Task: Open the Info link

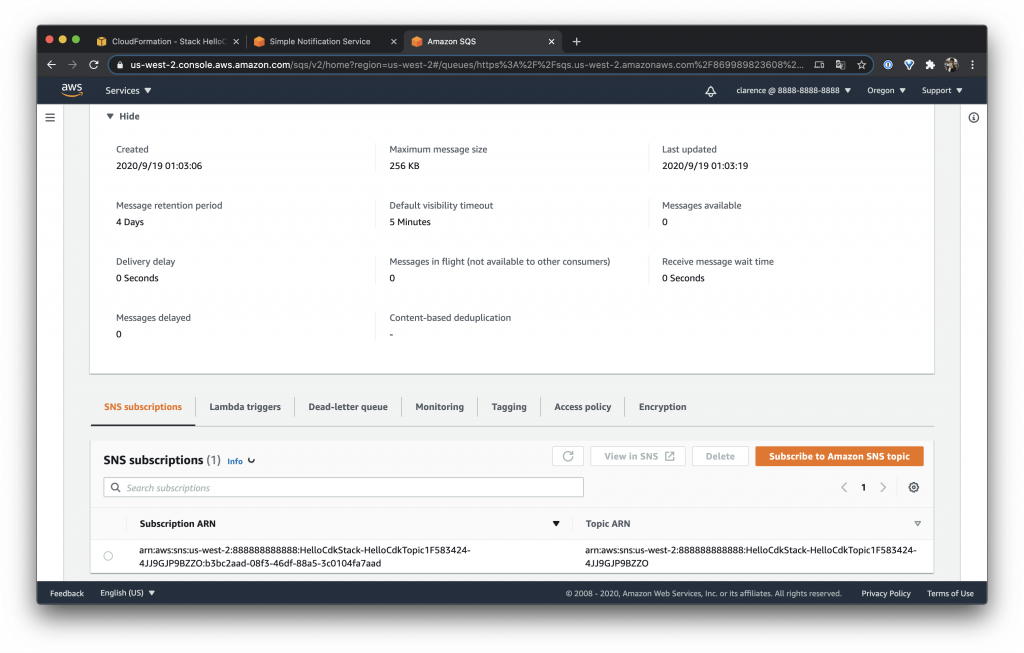Action: click(x=234, y=461)
